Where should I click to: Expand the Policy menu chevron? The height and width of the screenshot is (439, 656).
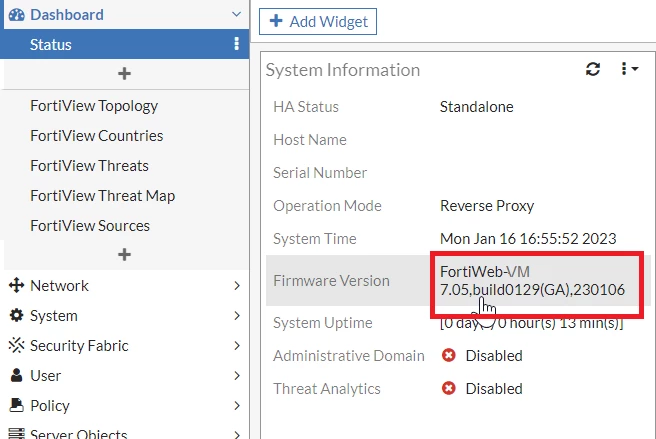237,406
